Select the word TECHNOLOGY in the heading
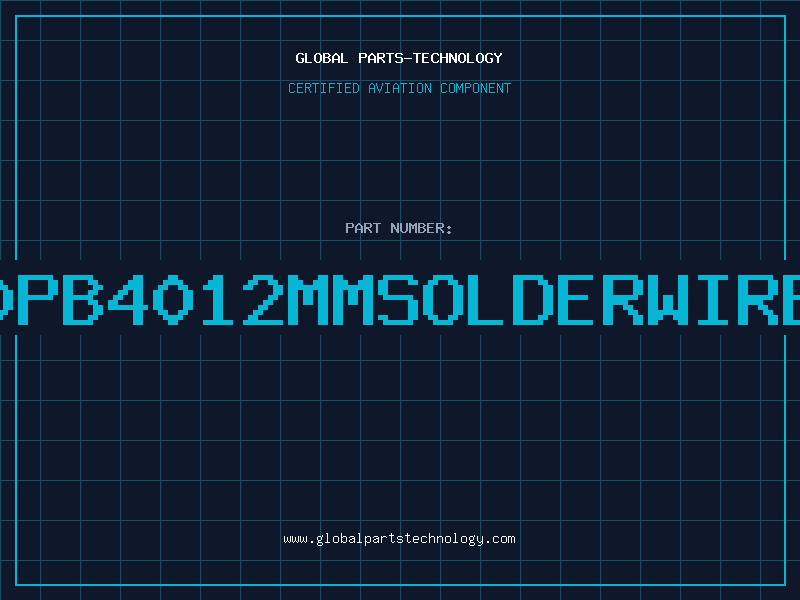This screenshot has width=800, height=600. coord(457,58)
